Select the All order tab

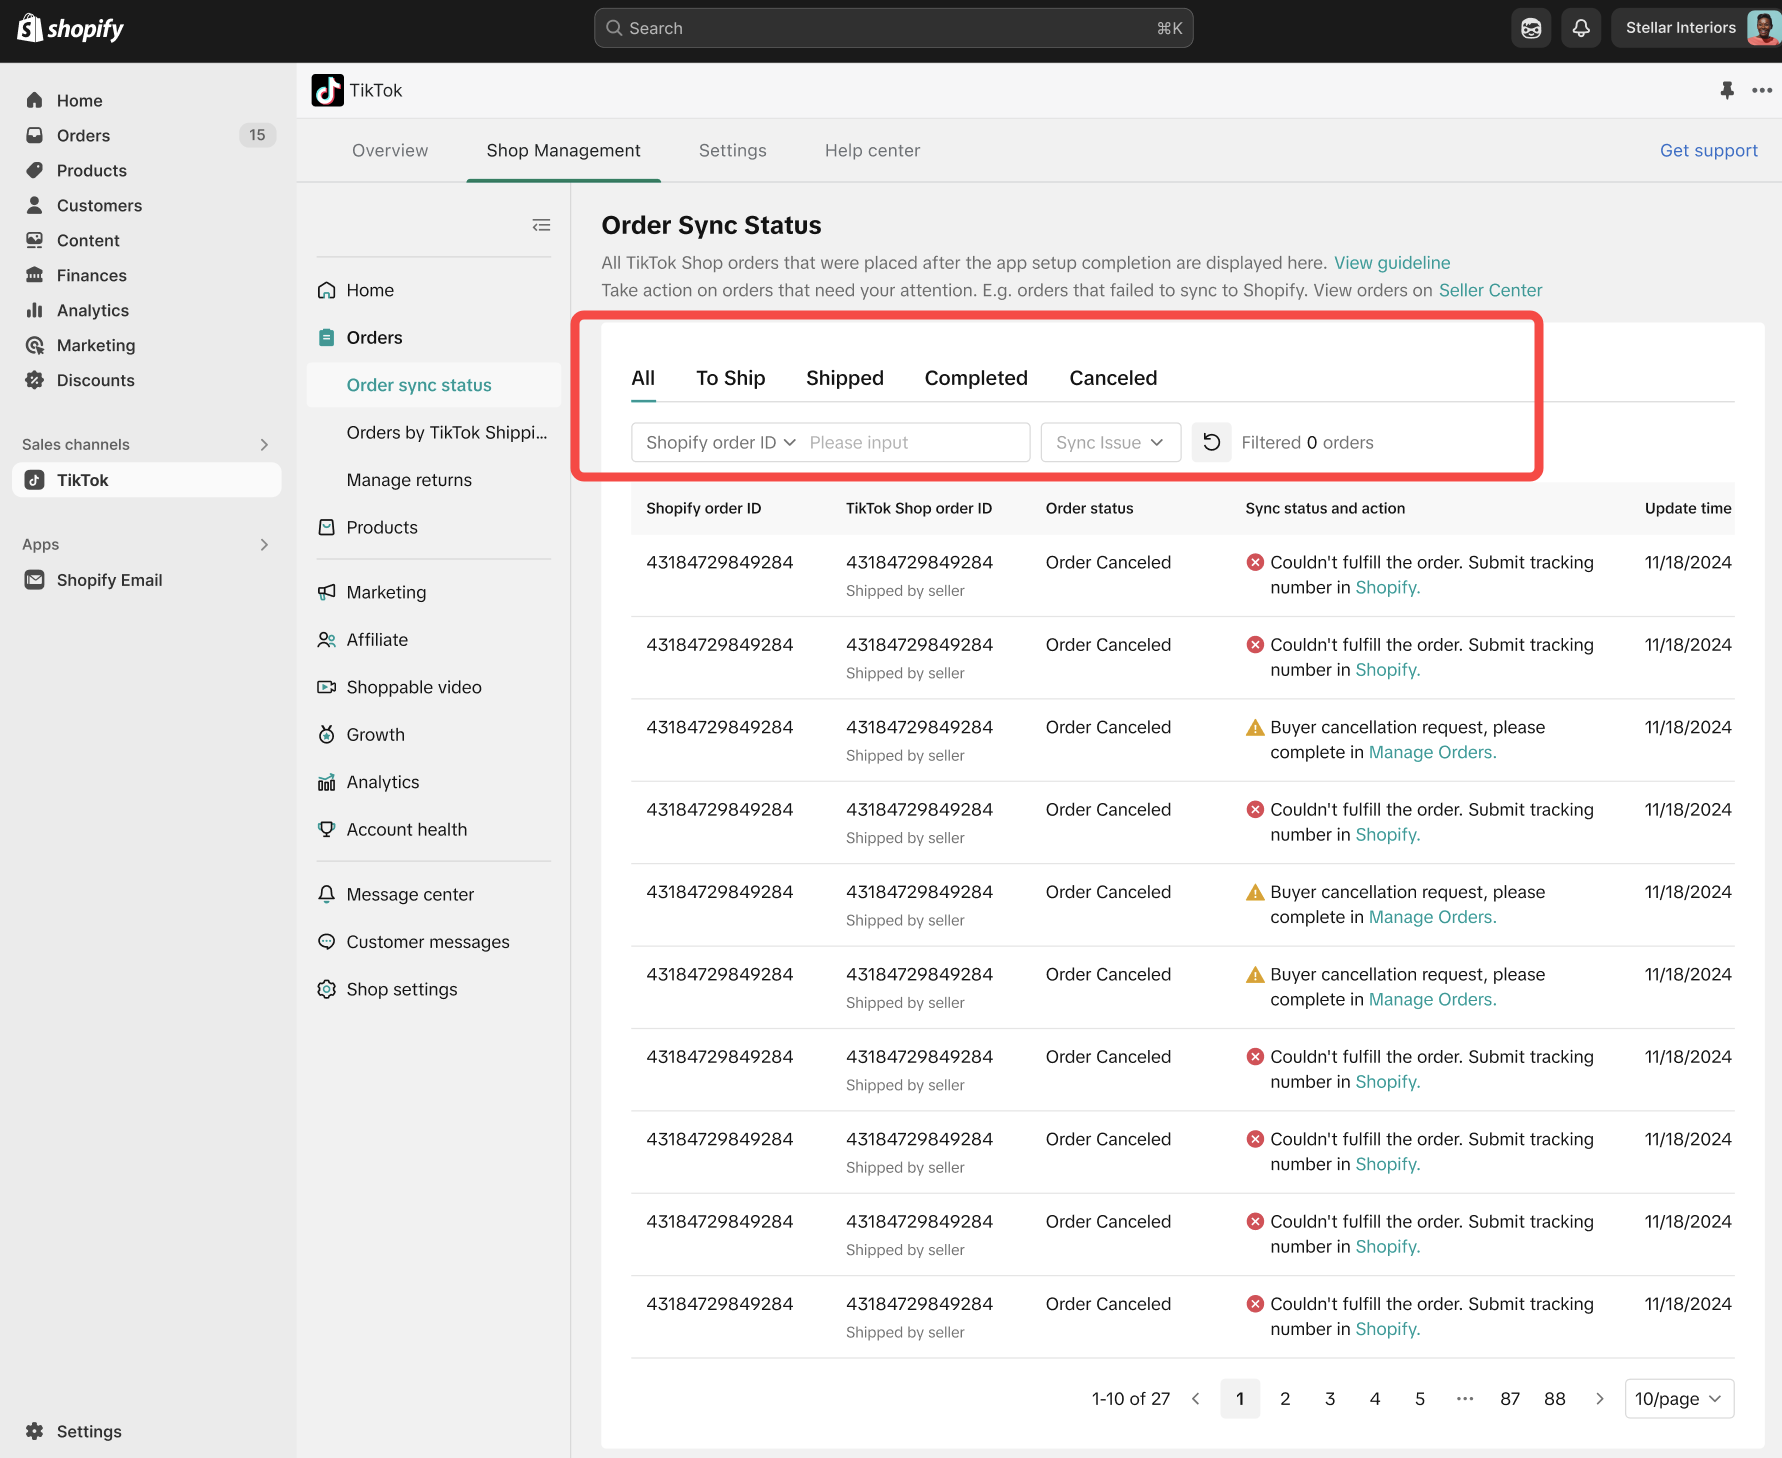tap(643, 378)
